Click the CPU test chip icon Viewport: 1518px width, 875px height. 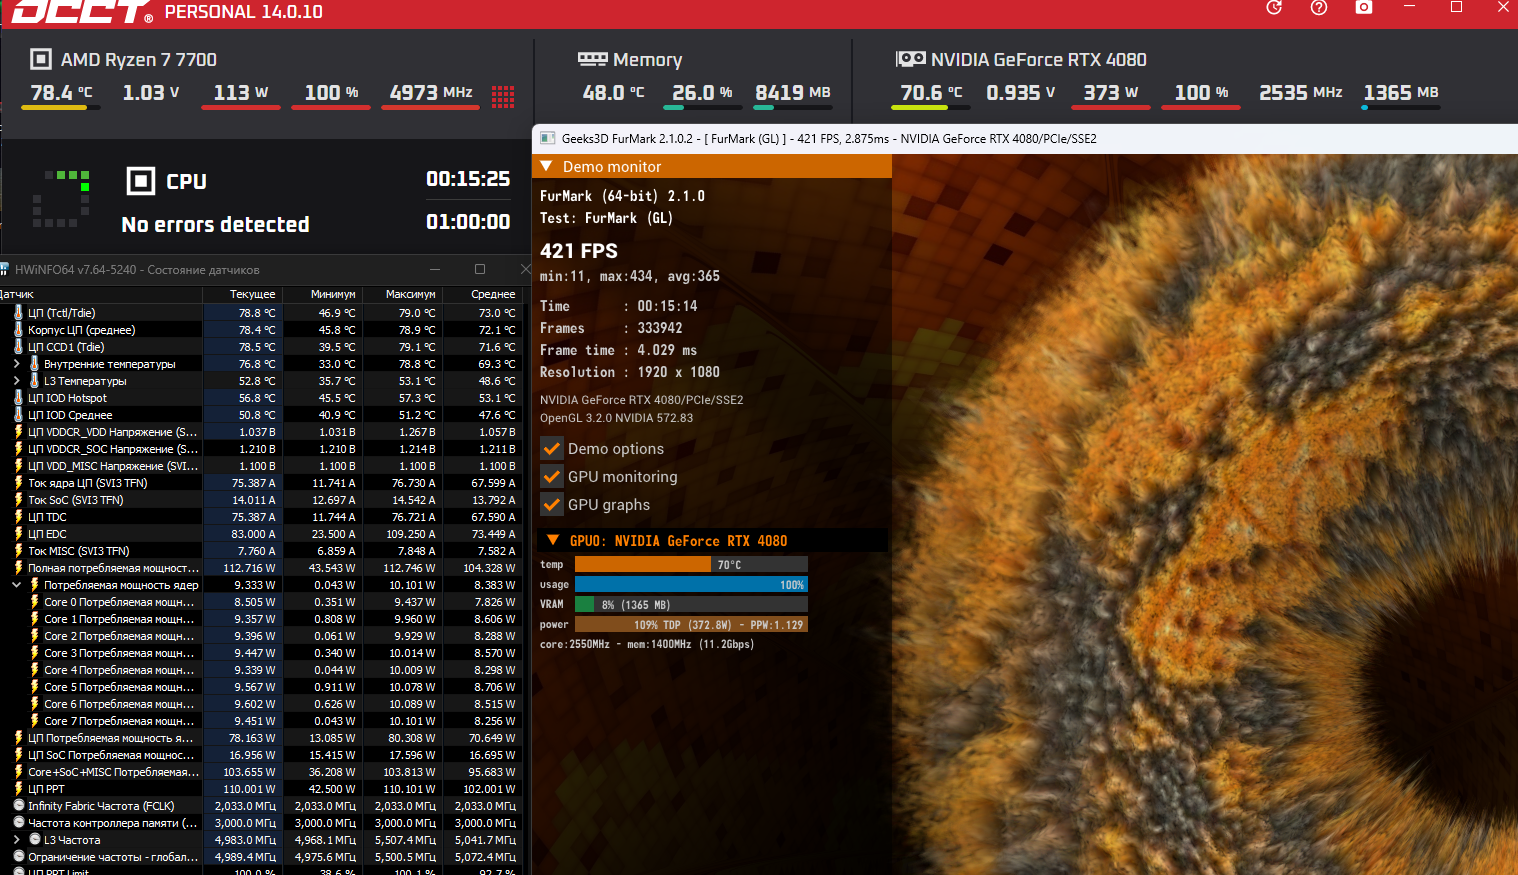click(141, 181)
